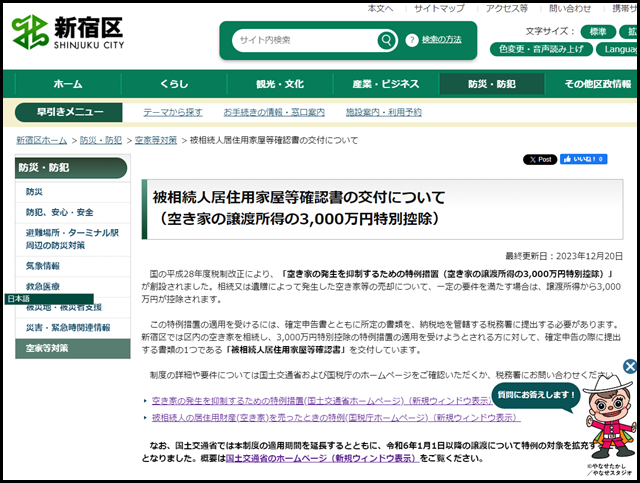
Task: Open the サイトマップ link
Action: click(x=439, y=8)
